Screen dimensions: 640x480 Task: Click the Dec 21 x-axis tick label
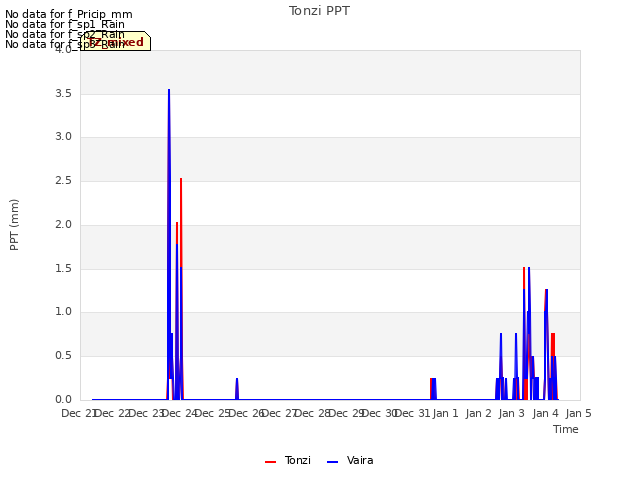pos(78,413)
